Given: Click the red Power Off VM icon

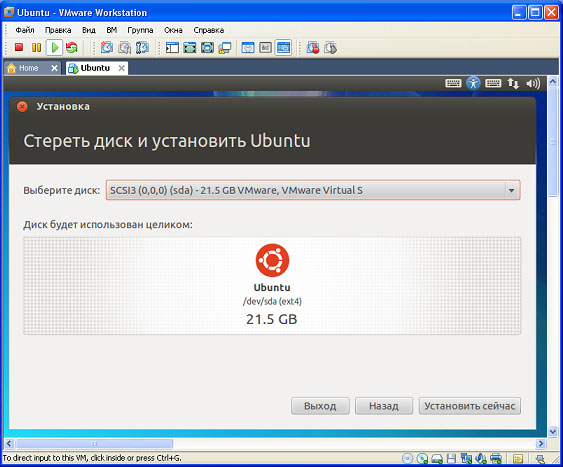Looking at the screenshot, I should pos(19,47).
